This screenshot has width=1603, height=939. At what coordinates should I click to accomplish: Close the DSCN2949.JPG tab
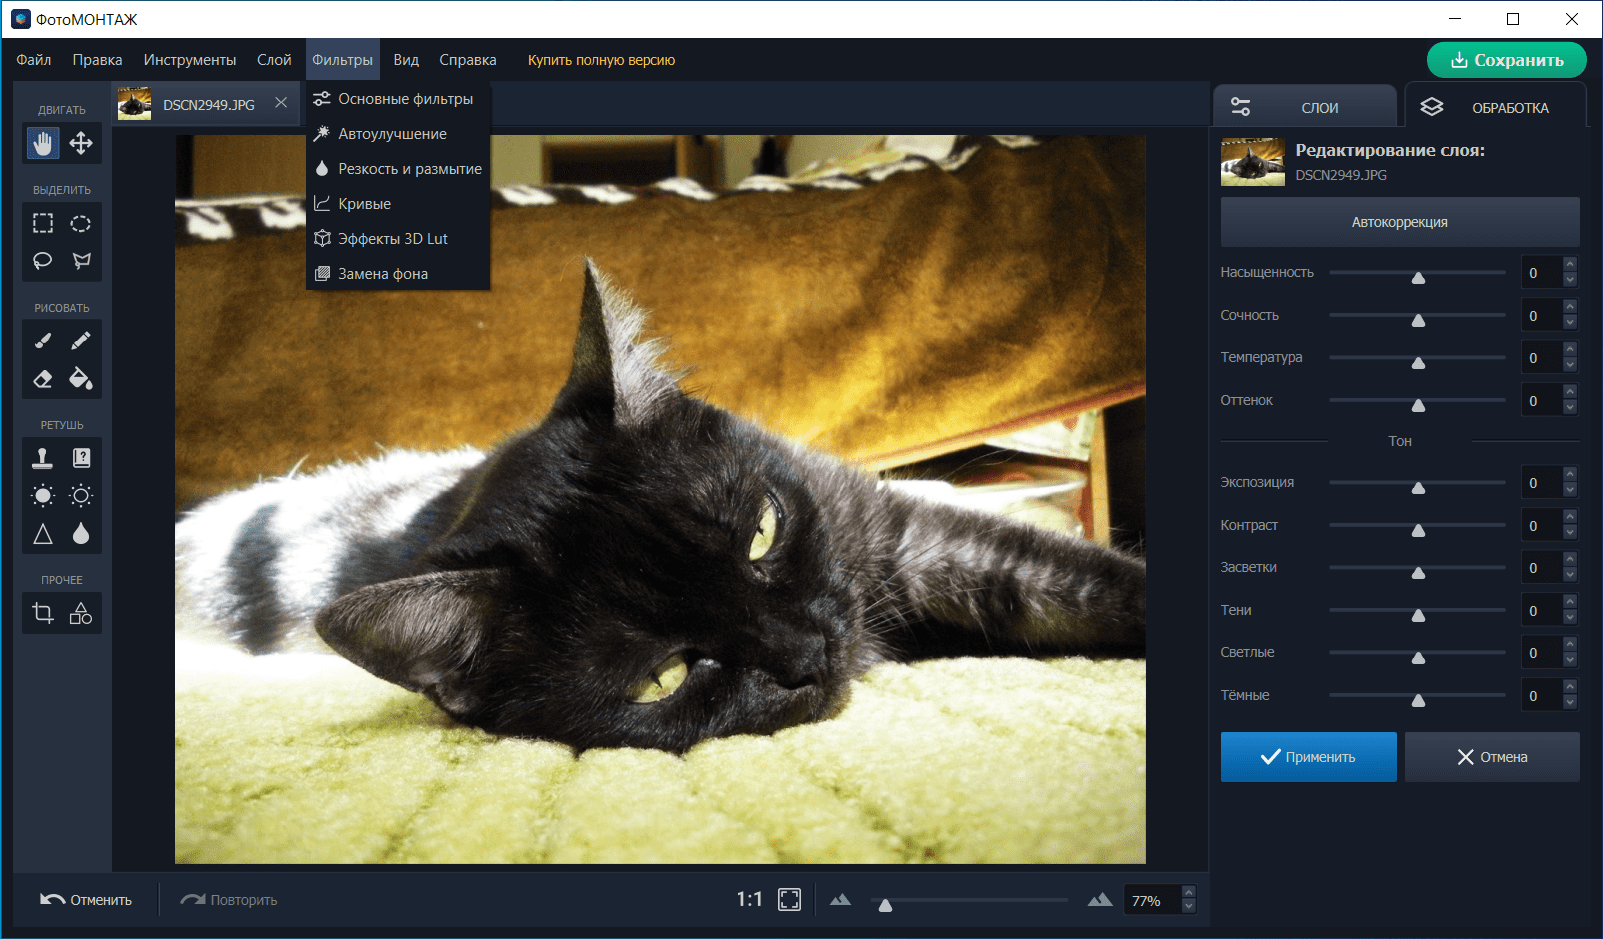point(281,103)
